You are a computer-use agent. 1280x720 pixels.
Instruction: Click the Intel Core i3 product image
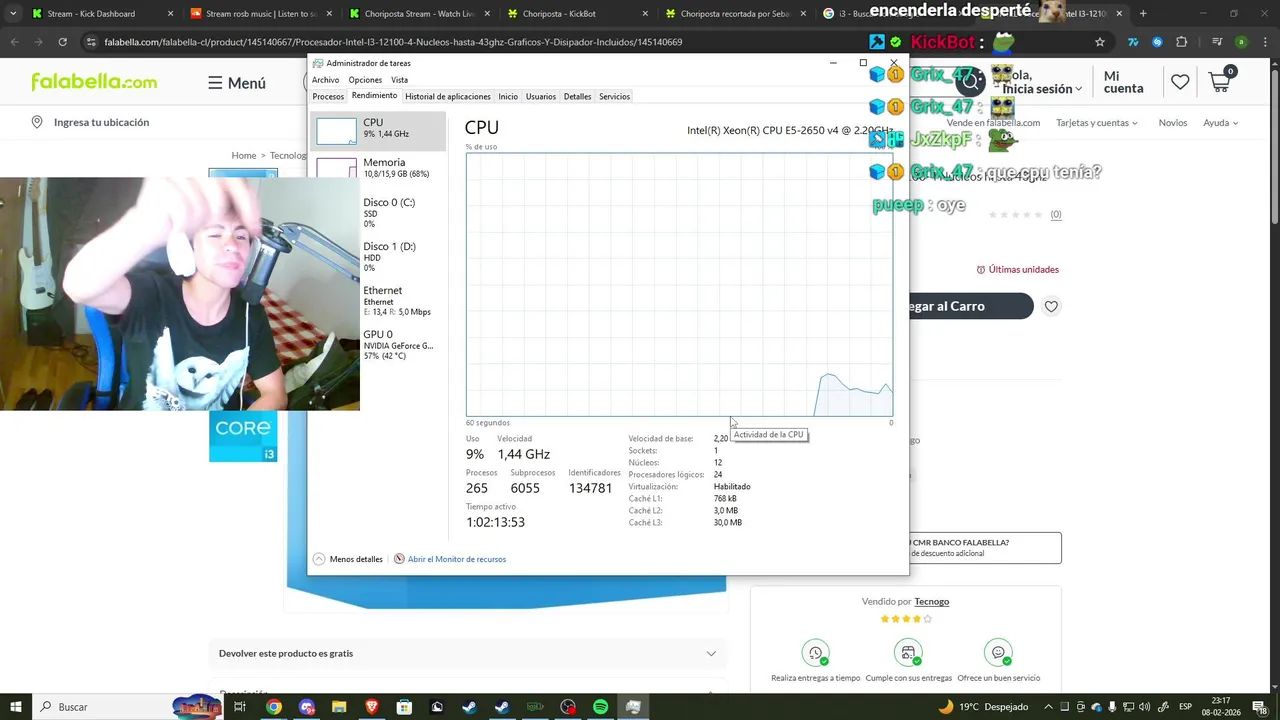[x=243, y=436]
